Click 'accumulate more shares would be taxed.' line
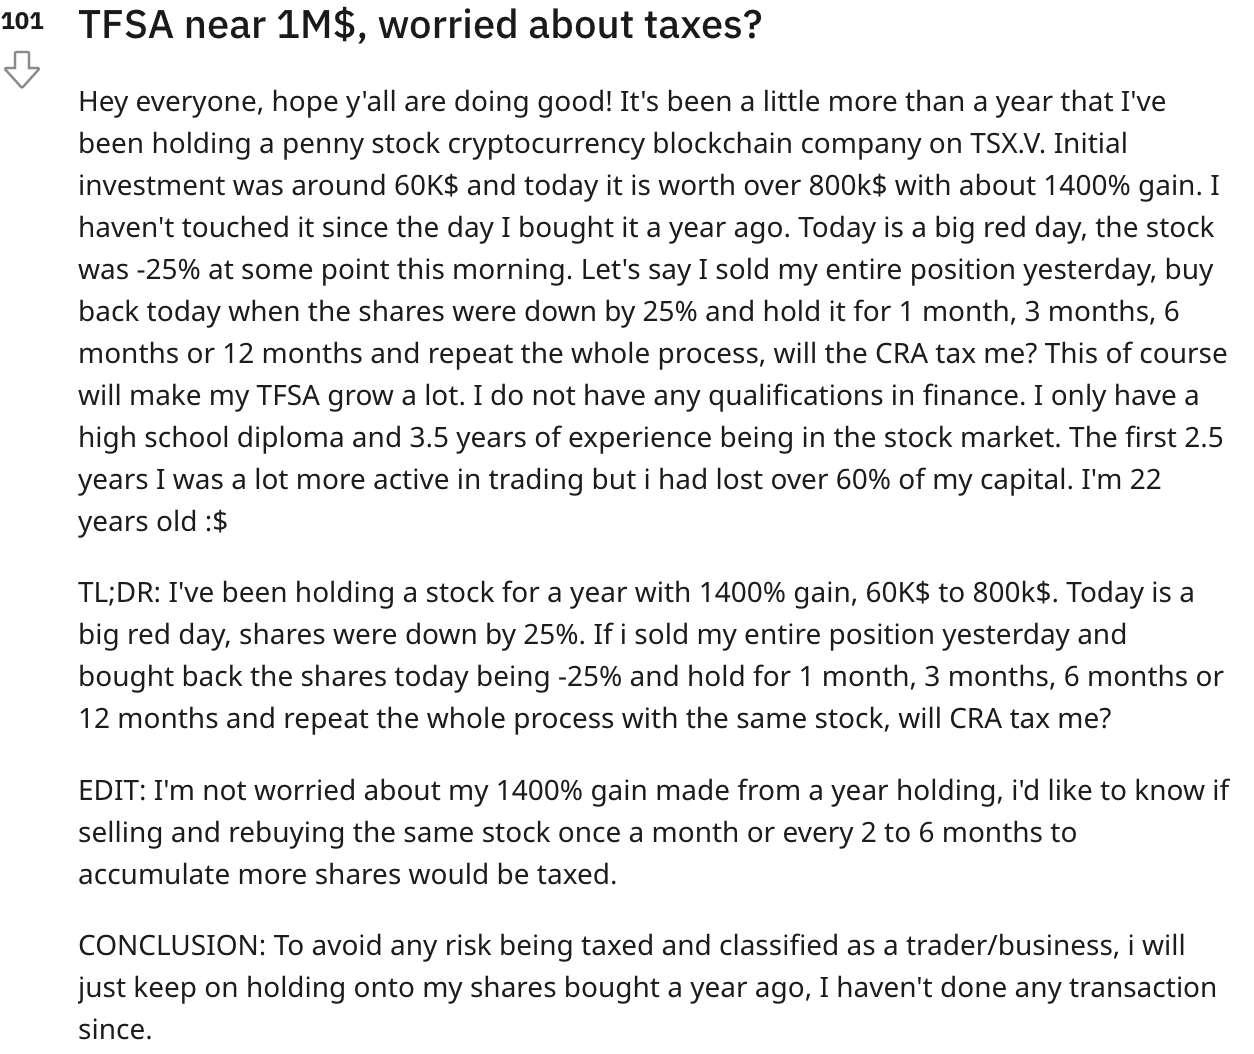 click(348, 875)
